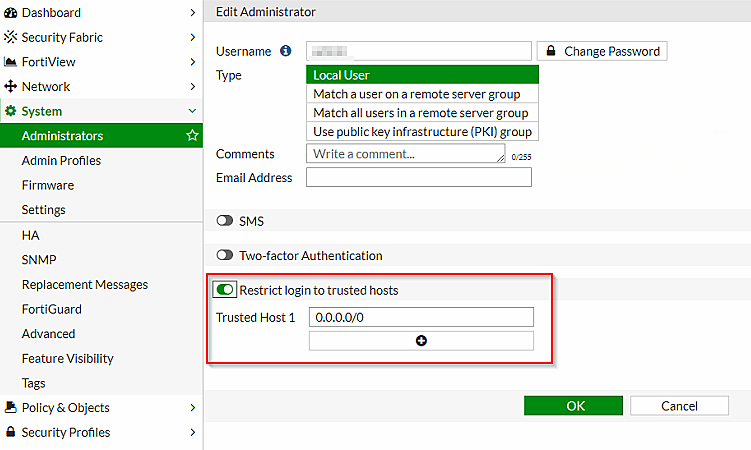Screen dimensions: 751x450
Task: Click the Policy & Objects label
Action: pos(66,407)
